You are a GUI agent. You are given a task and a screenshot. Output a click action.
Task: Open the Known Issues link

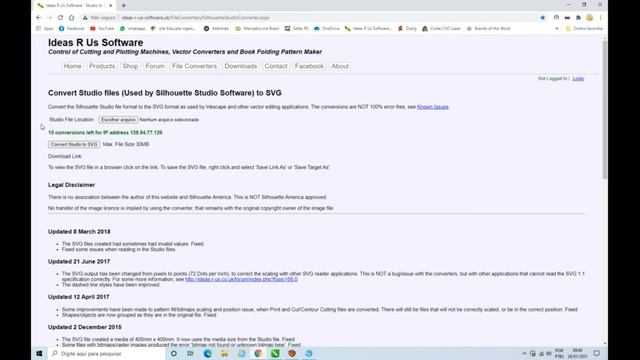(x=433, y=107)
